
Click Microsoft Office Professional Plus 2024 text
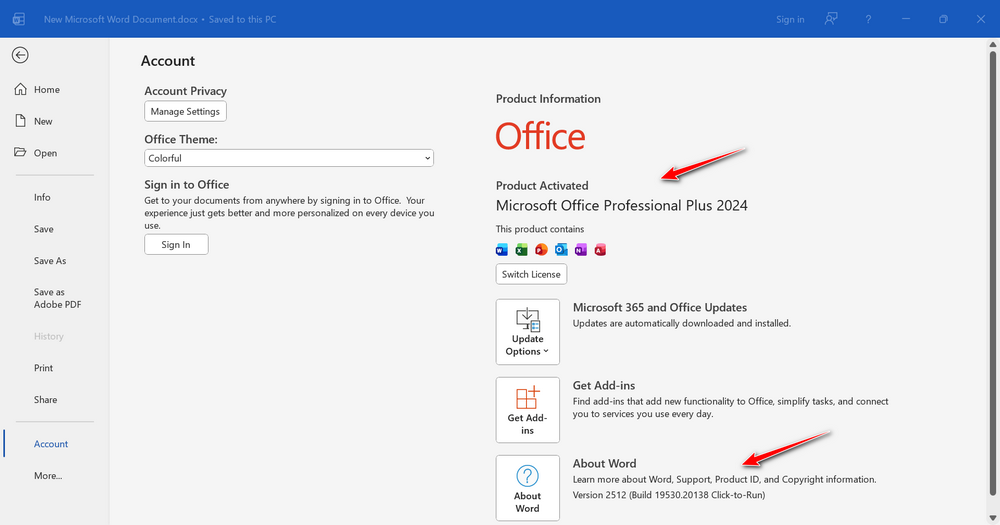click(622, 205)
